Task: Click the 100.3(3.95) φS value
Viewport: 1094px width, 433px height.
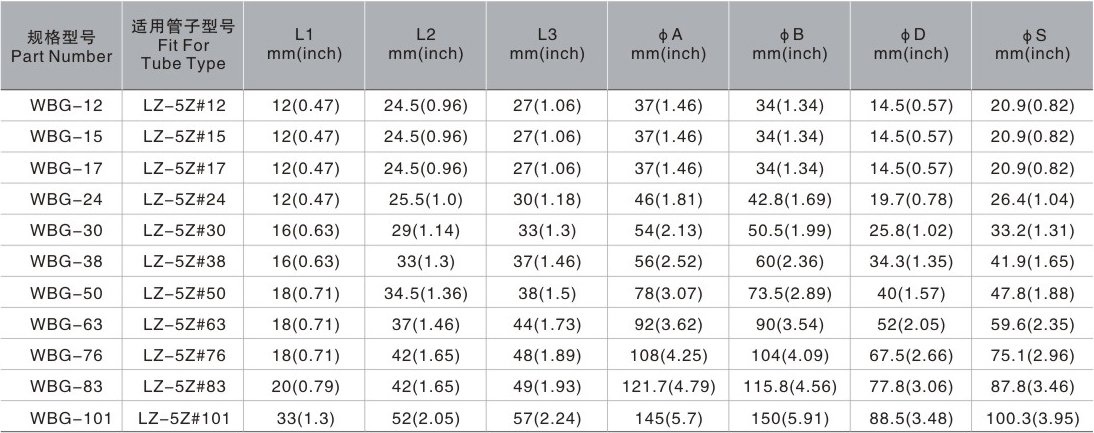Action: [x=1033, y=418]
